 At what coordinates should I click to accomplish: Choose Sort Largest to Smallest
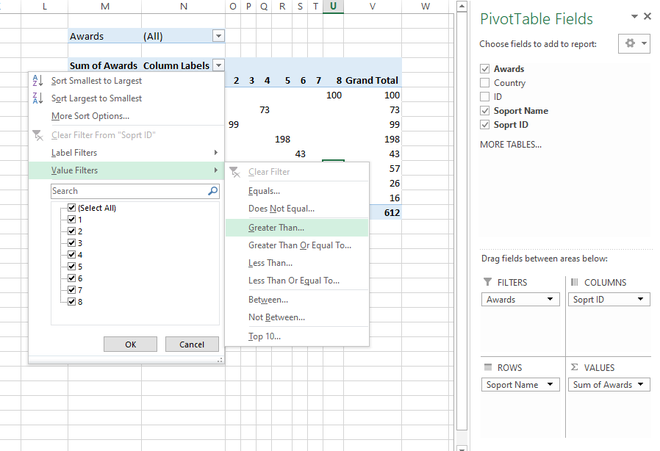tap(126, 98)
